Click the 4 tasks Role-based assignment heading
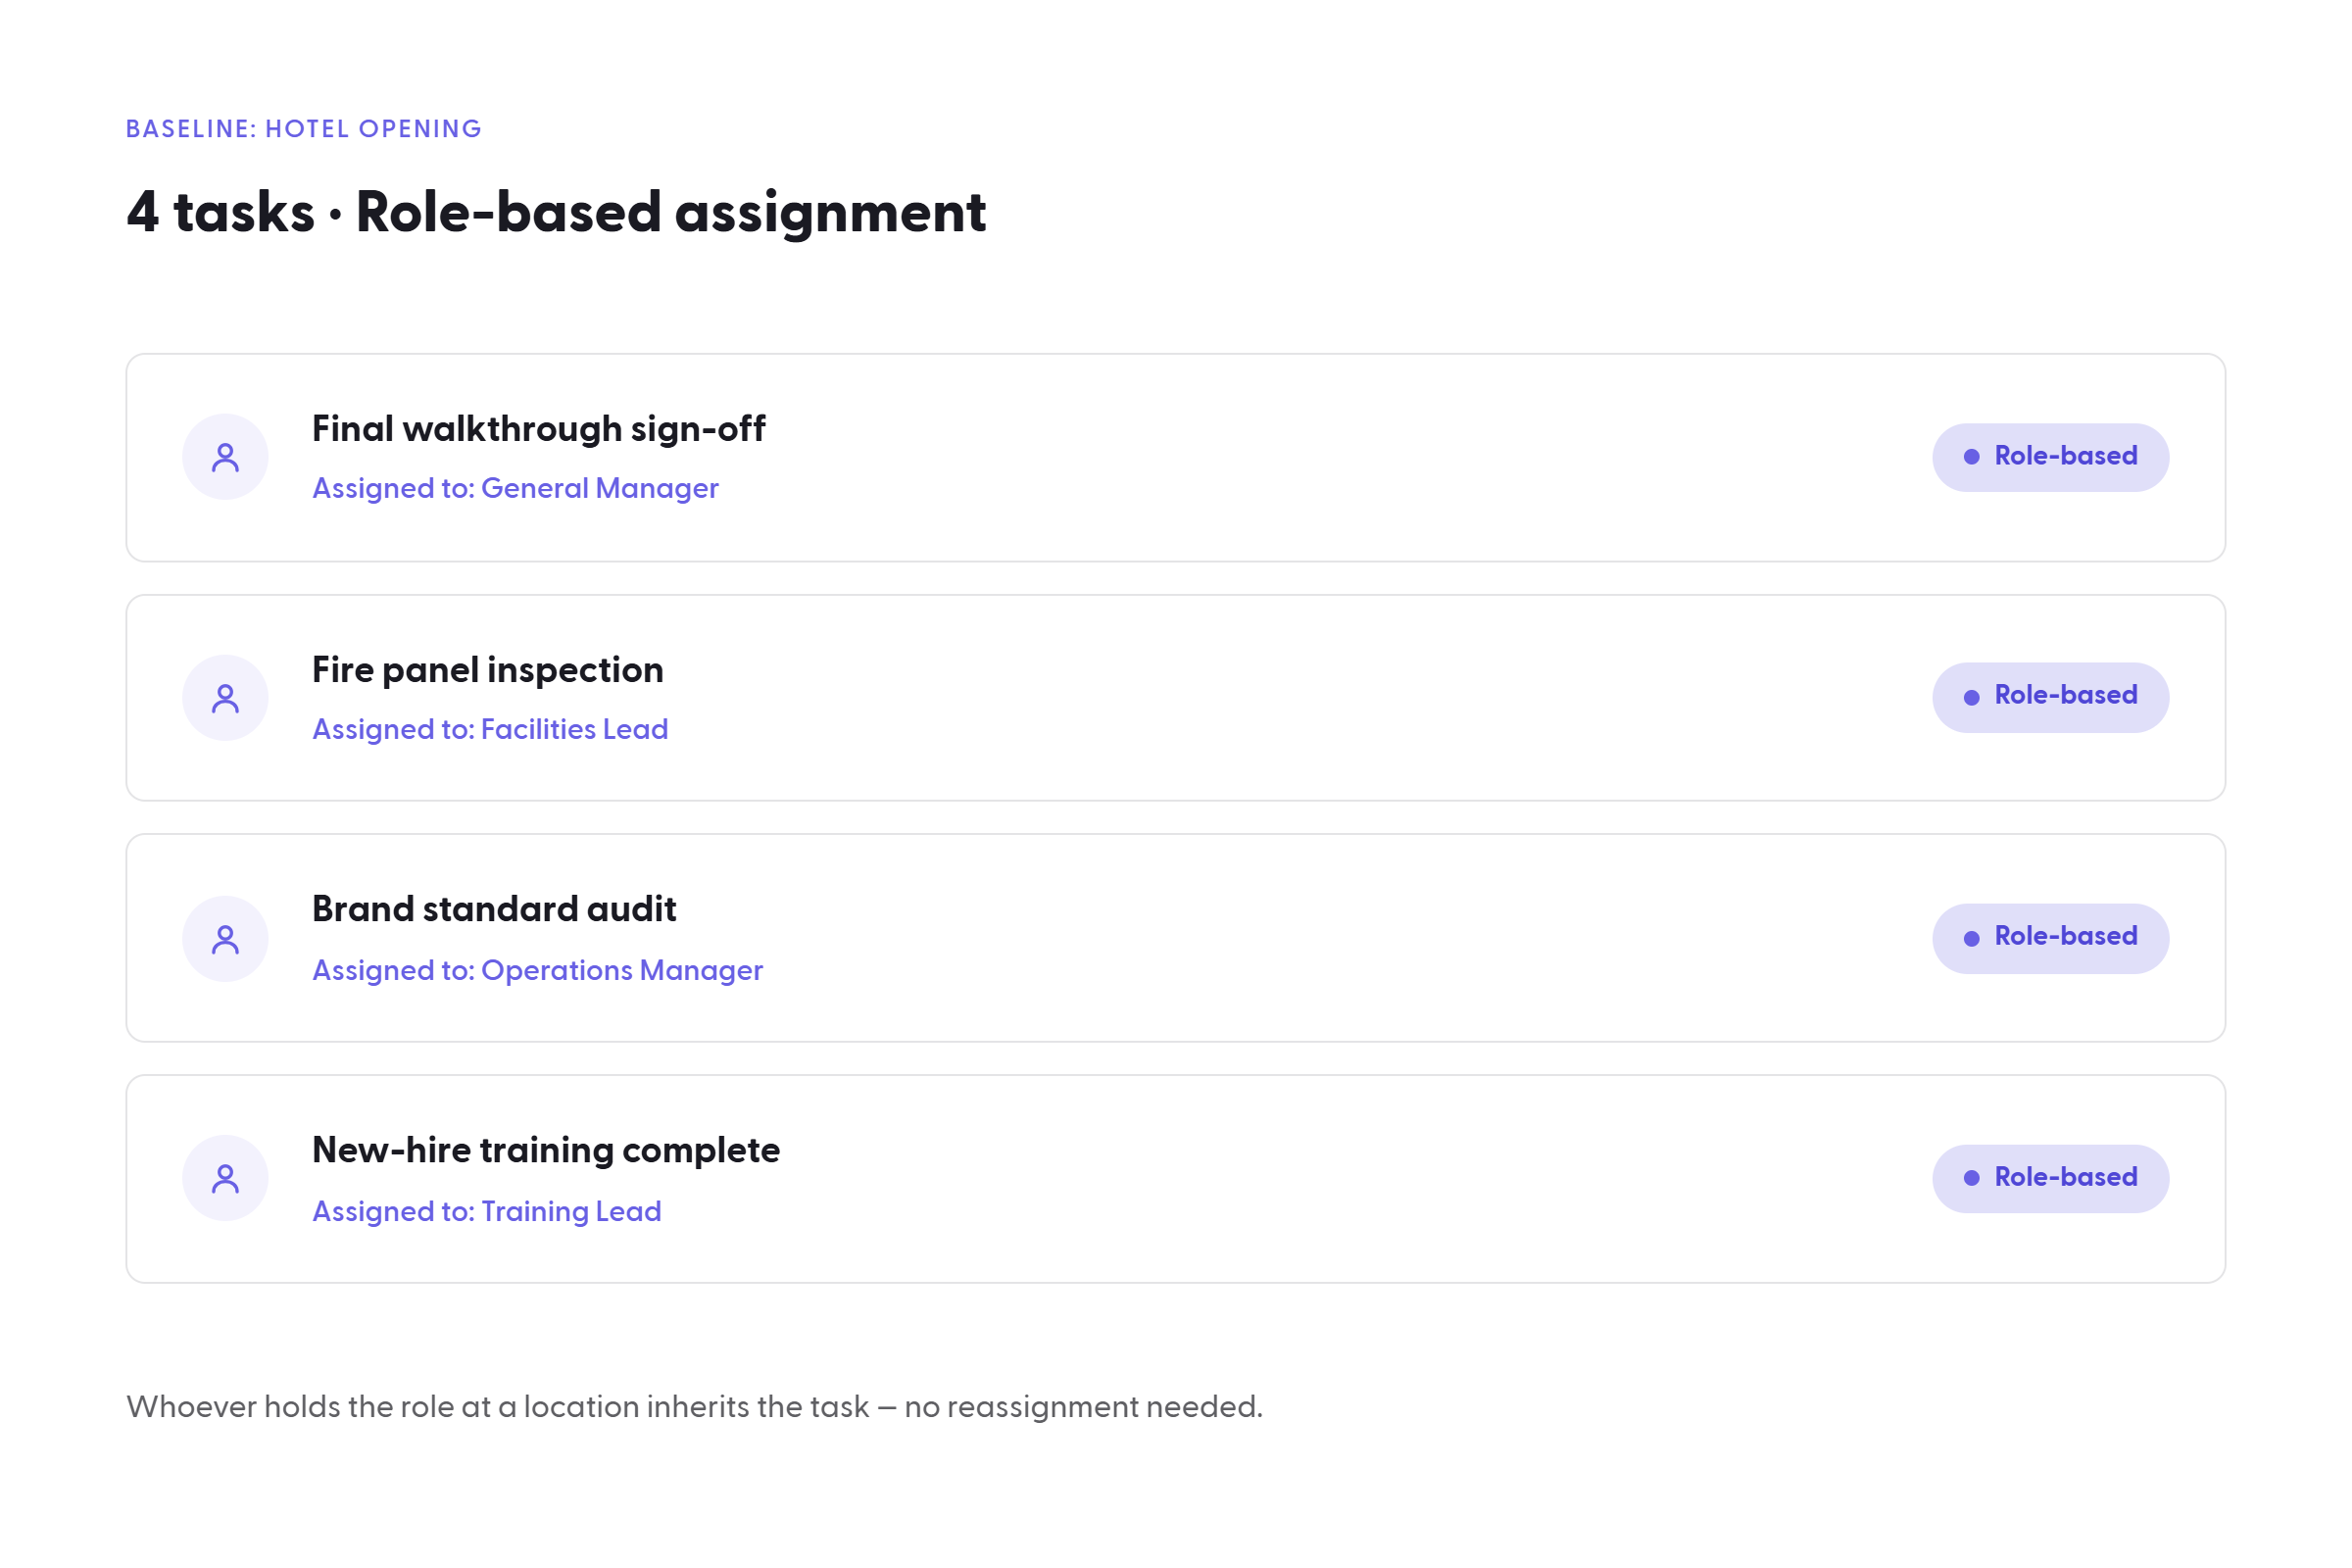The width and height of the screenshot is (2352, 1568). coord(556,213)
